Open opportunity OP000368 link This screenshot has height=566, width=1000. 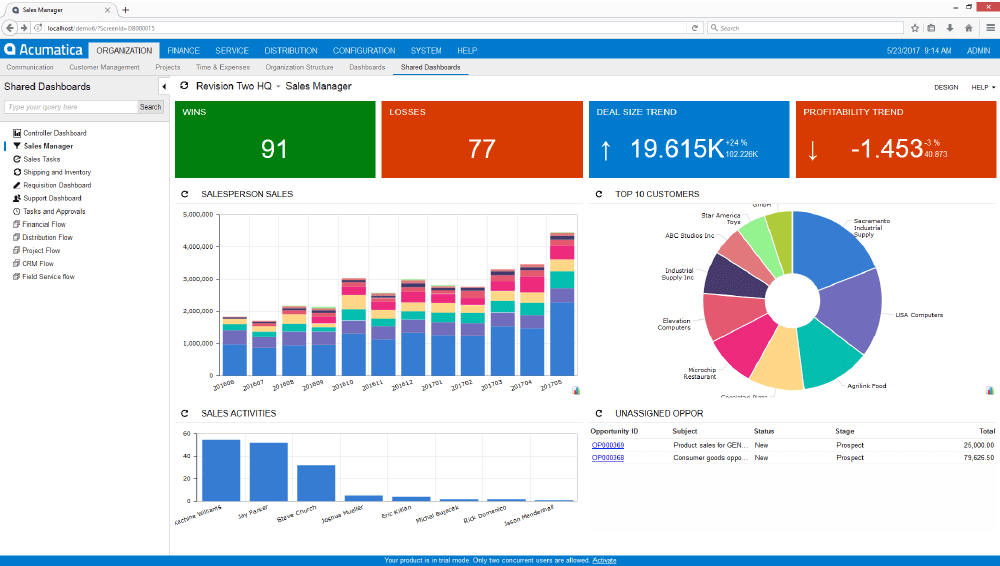tap(608, 458)
